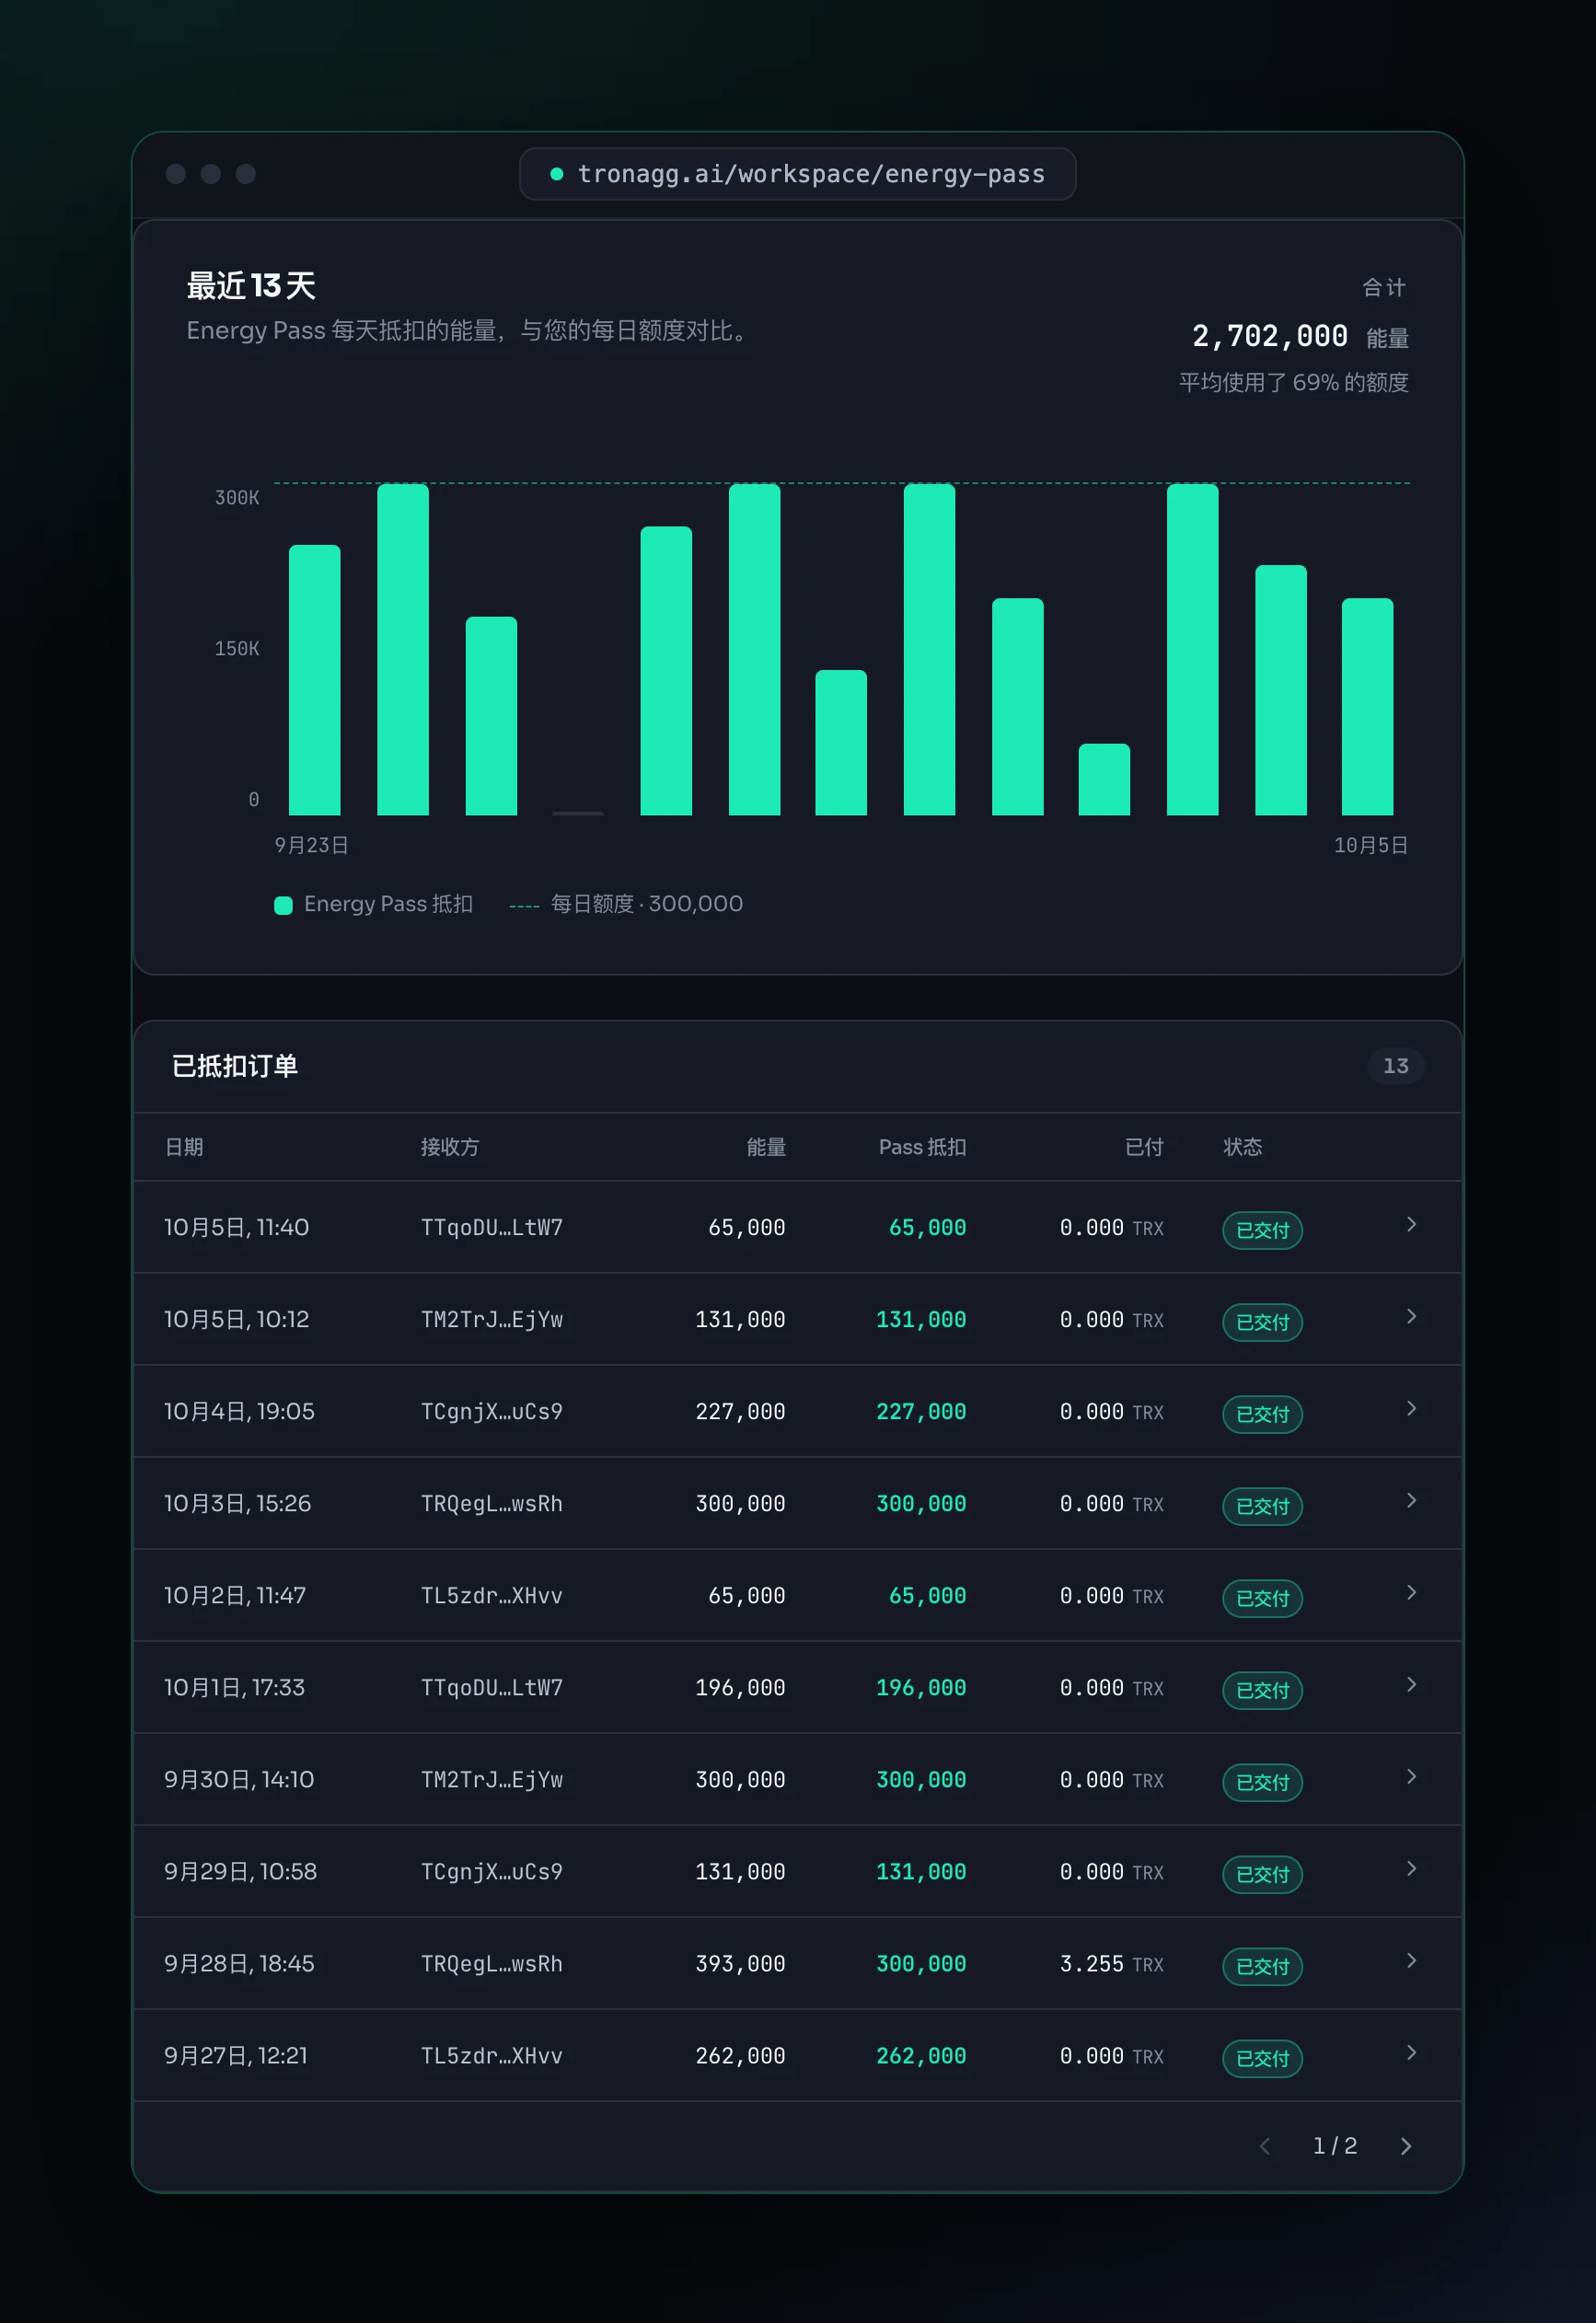
Task: Expand the 10月4日 19:05 order row chevron
Action: pyautogui.click(x=1411, y=1409)
